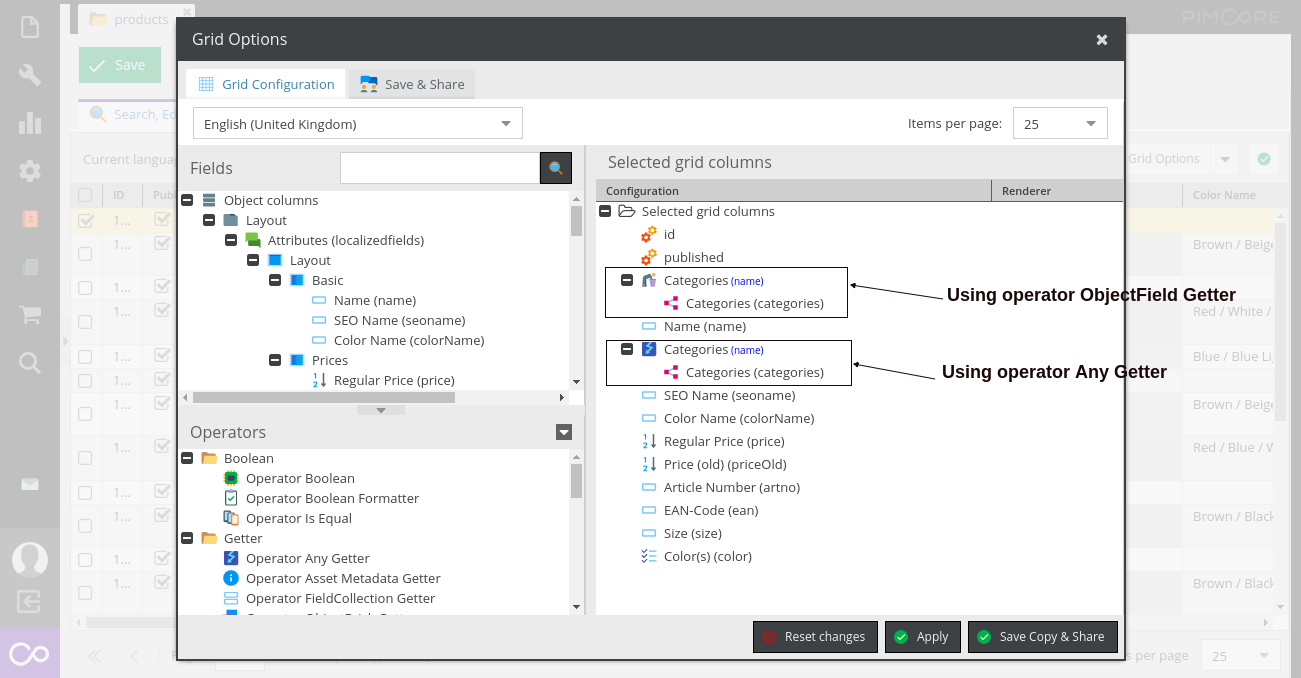Click the logout icon in sidebar
The image size is (1301, 678).
coord(30,601)
